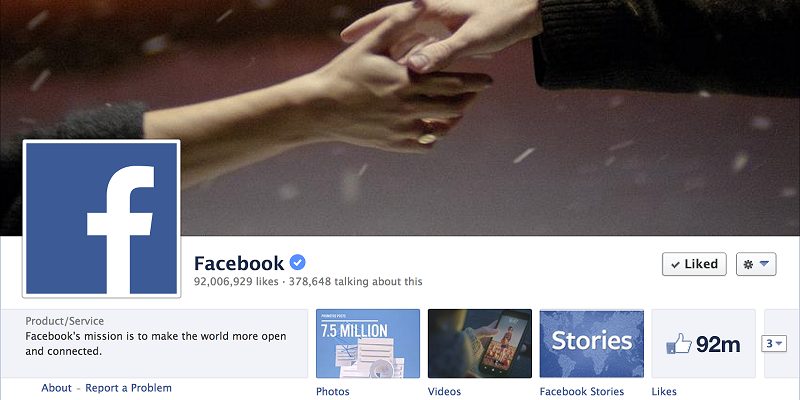Open the 7.5 Million photos thumbnail

(368, 343)
